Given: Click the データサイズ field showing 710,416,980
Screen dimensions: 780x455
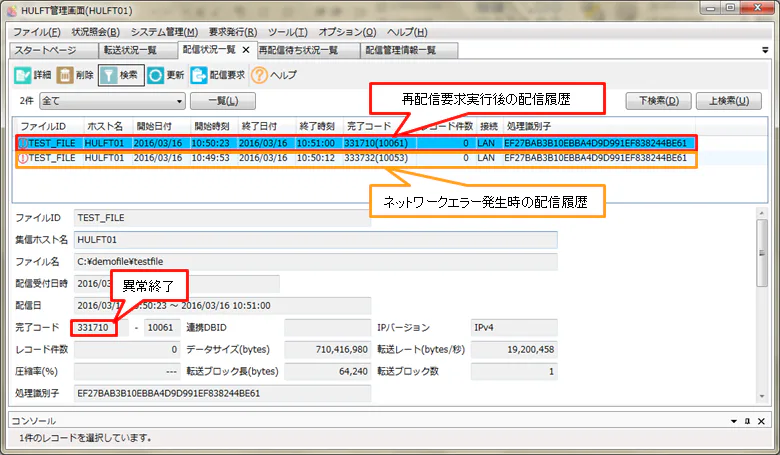Looking at the screenshot, I should click(x=327, y=350).
